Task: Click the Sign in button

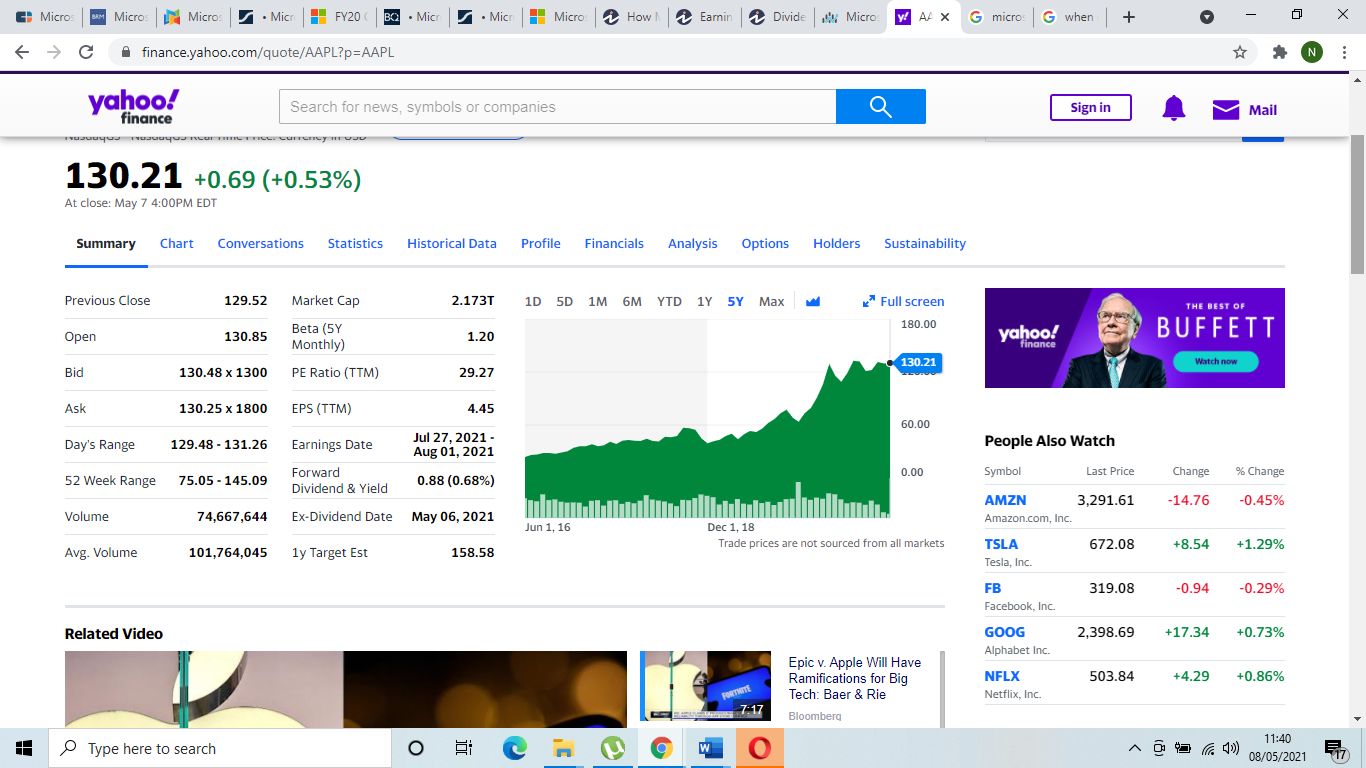Action: point(1091,108)
